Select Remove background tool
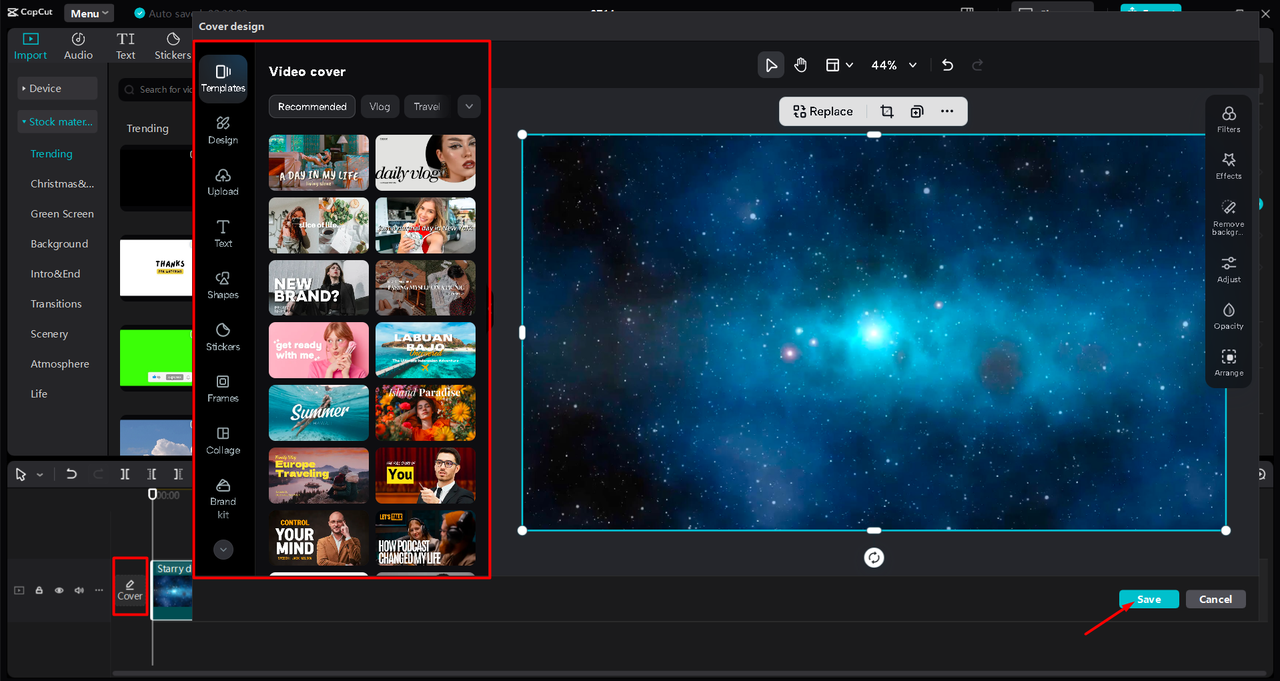The height and width of the screenshot is (681, 1280). coord(1229,217)
